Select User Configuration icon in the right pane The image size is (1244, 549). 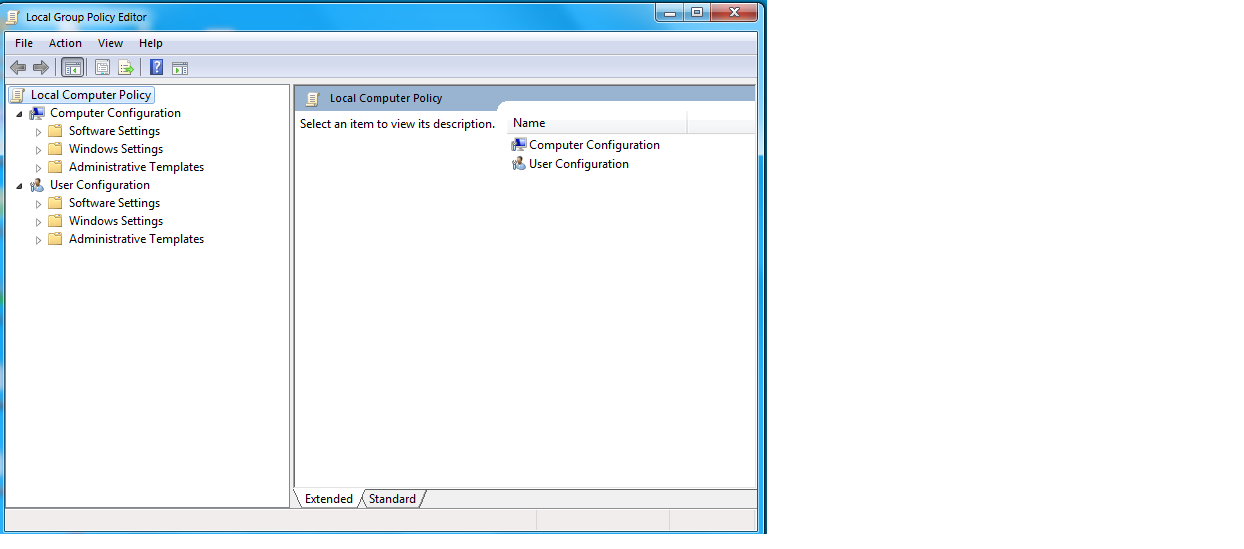pos(518,164)
